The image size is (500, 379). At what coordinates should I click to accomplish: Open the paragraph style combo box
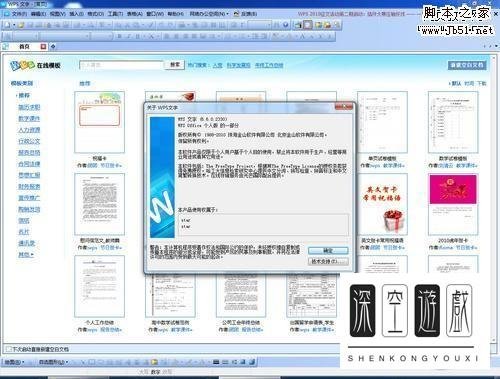tap(25, 36)
